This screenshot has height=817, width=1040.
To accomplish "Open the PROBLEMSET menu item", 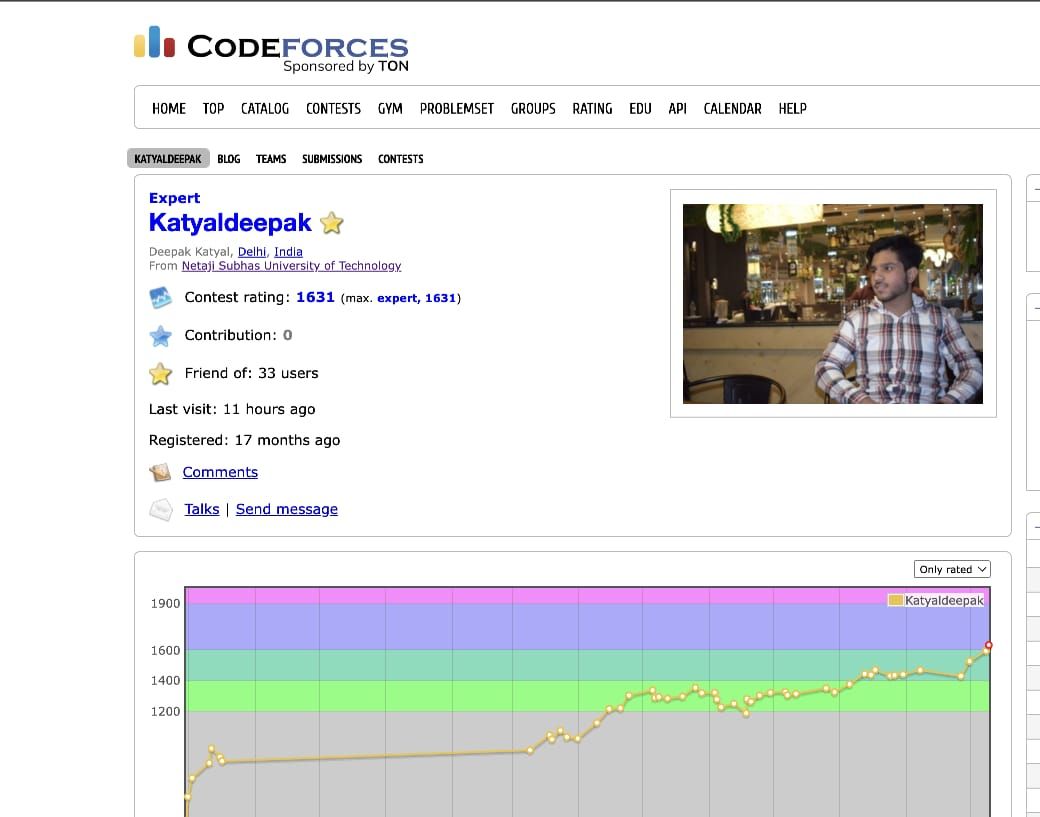I will pyautogui.click(x=456, y=108).
